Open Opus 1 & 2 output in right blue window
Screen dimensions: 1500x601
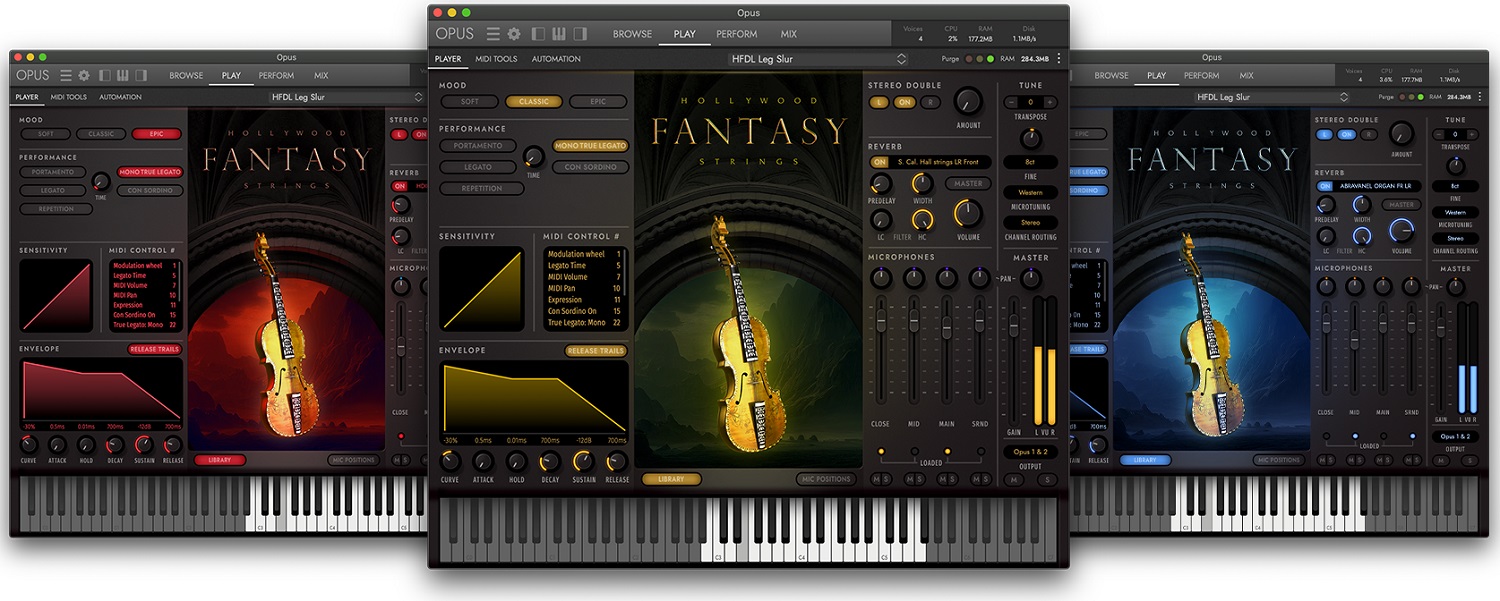[1455, 437]
